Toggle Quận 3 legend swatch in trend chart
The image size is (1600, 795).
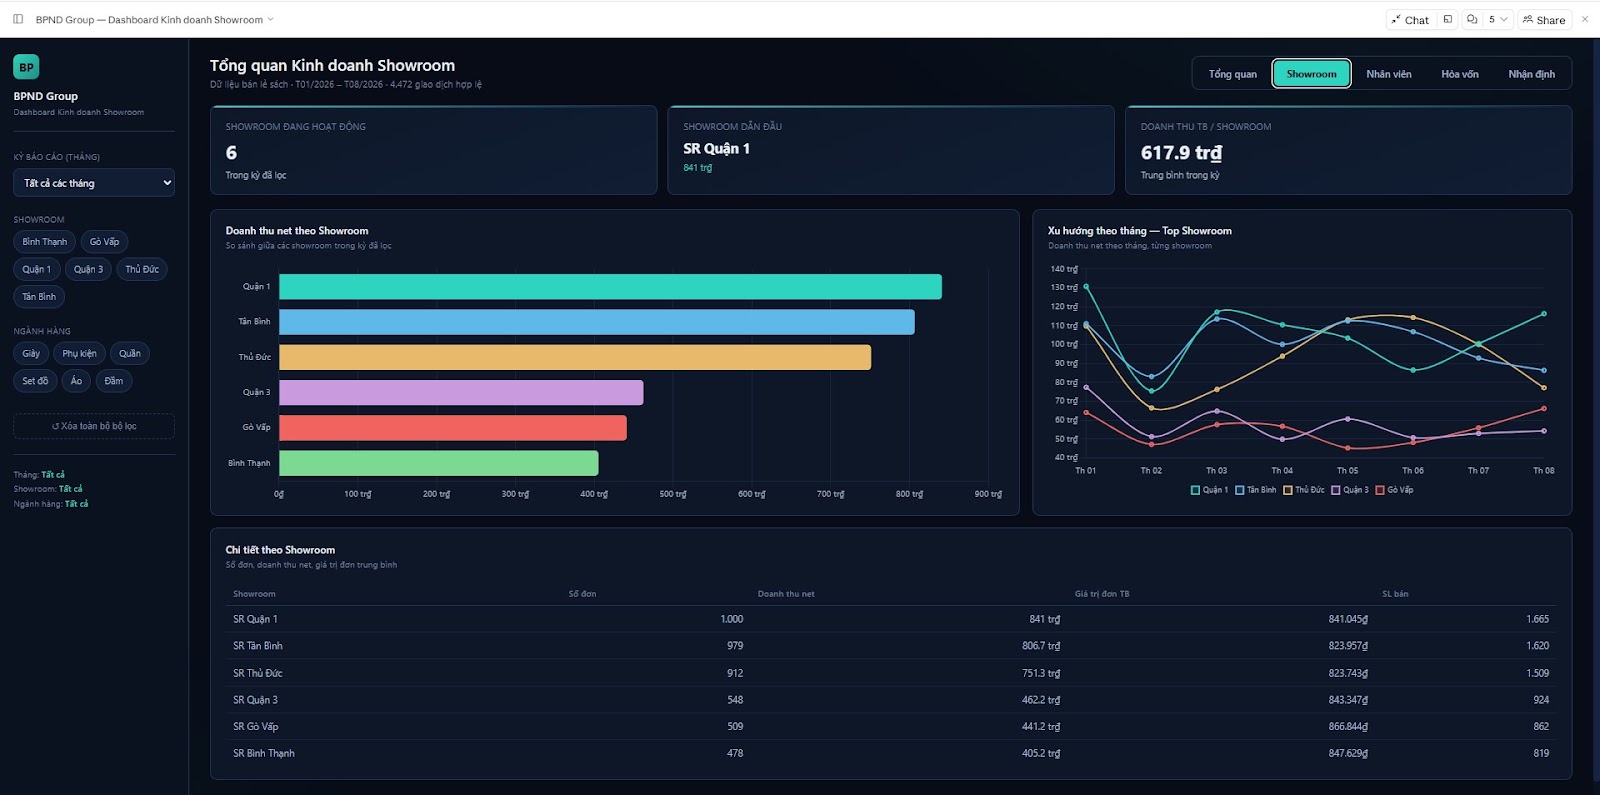point(1336,490)
